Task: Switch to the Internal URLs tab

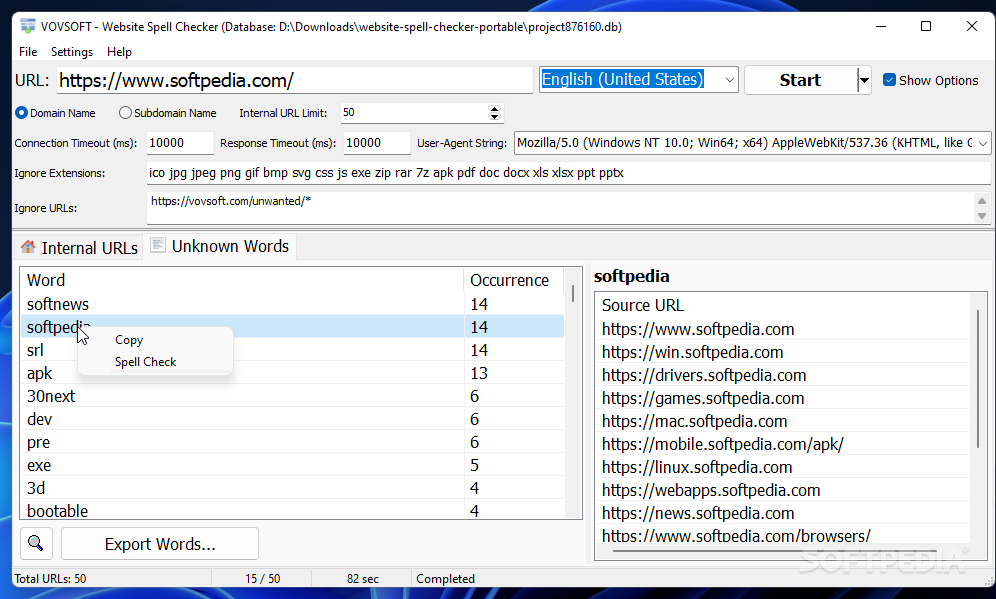Action: pos(79,248)
